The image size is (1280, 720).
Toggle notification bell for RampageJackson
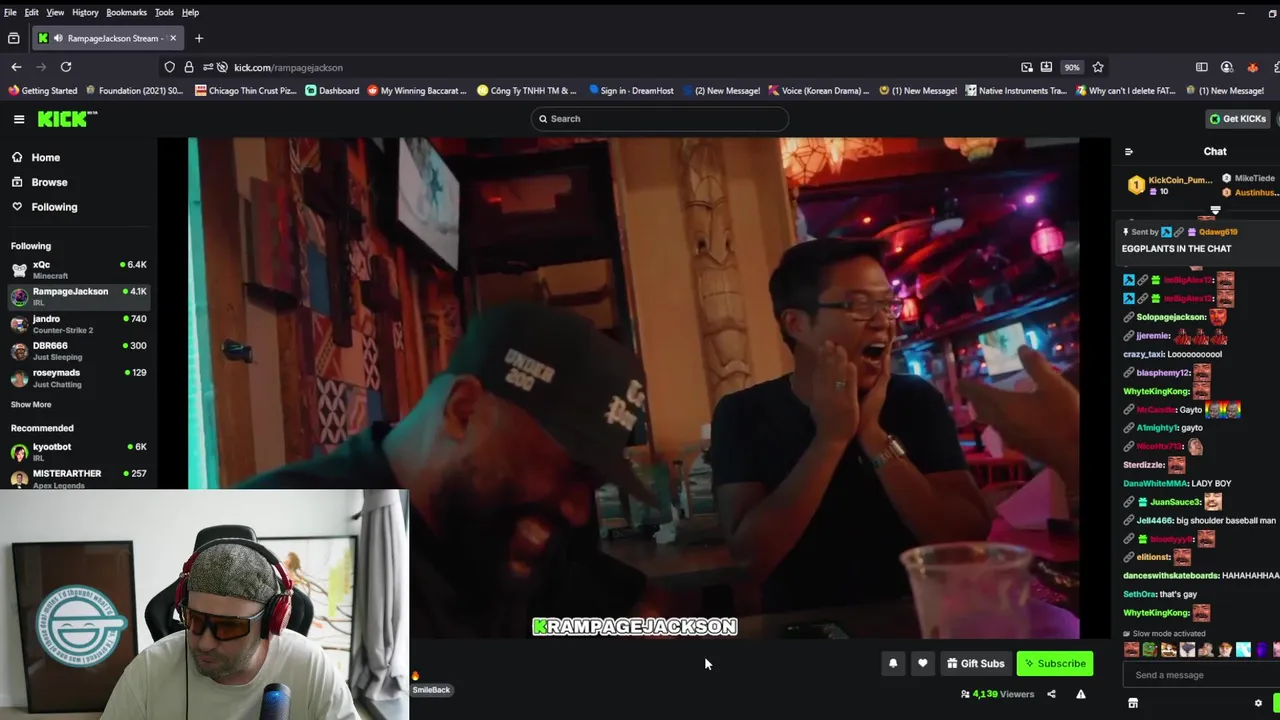point(893,663)
